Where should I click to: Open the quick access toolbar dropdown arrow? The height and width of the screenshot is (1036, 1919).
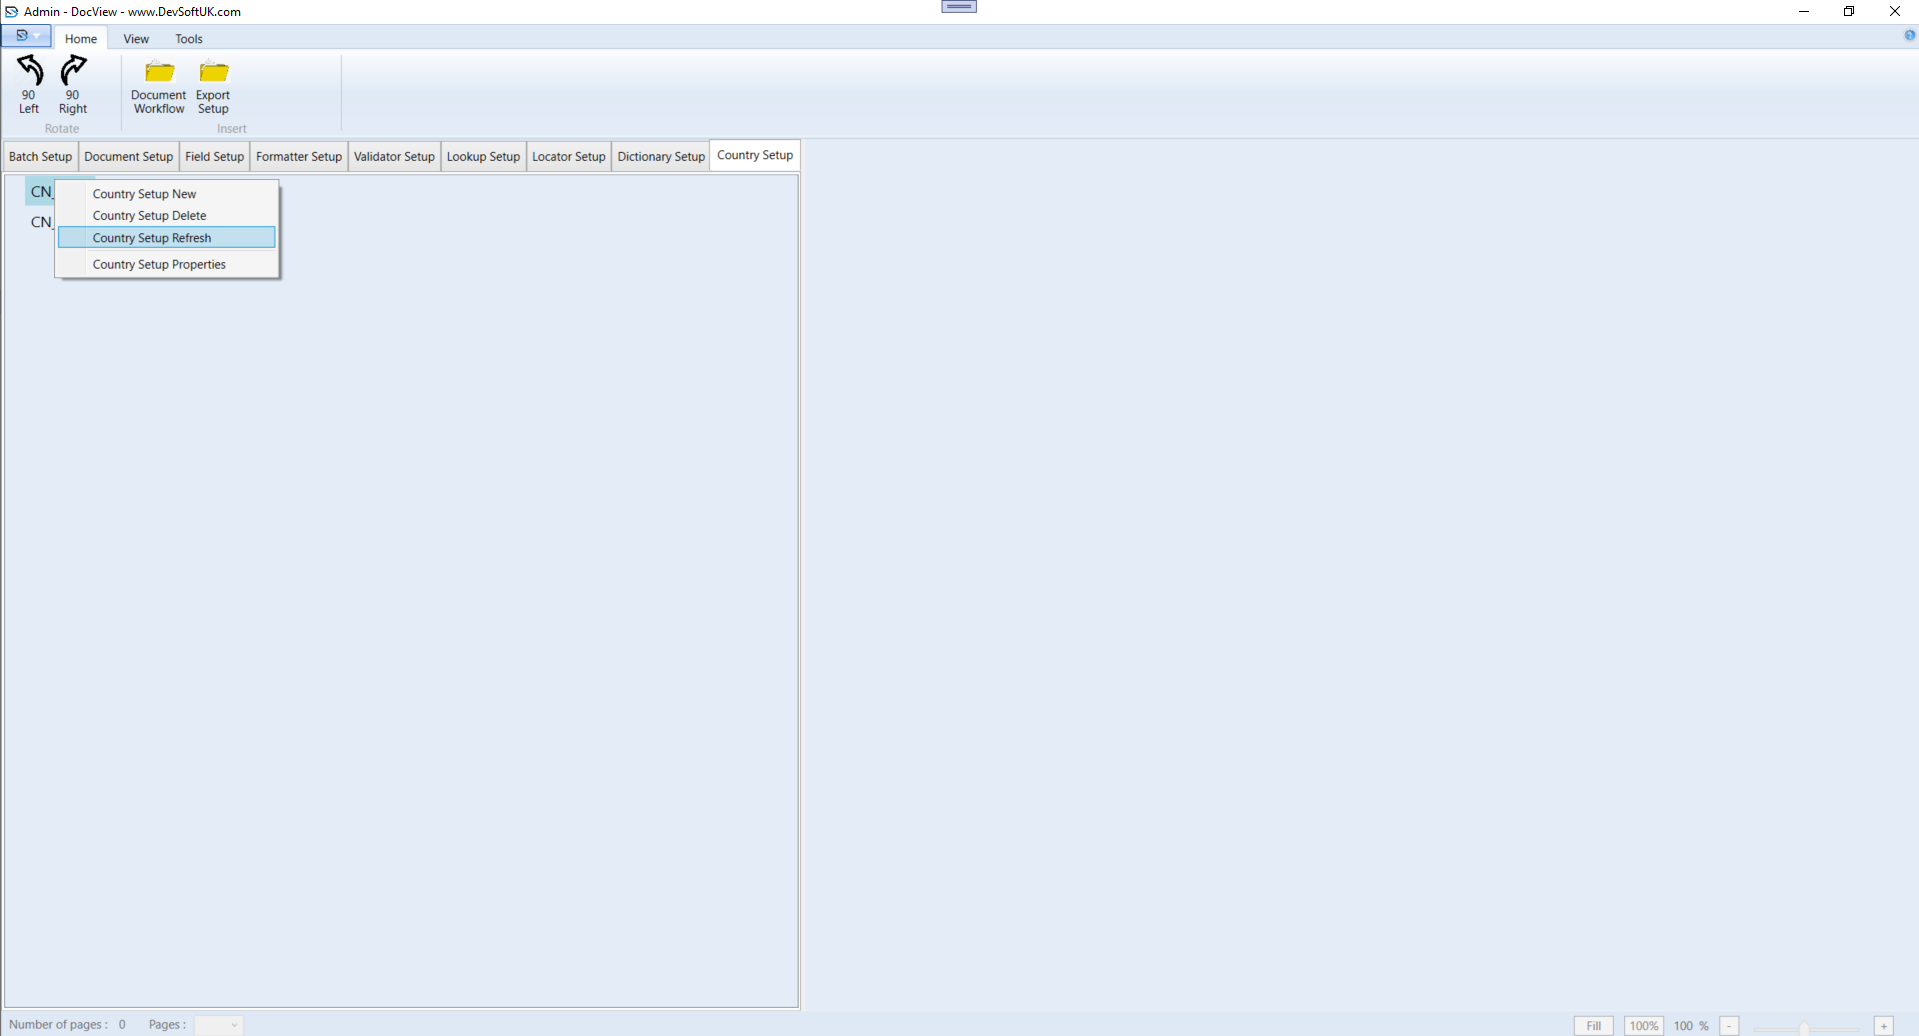pyautogui.click(x=39, y=35)
